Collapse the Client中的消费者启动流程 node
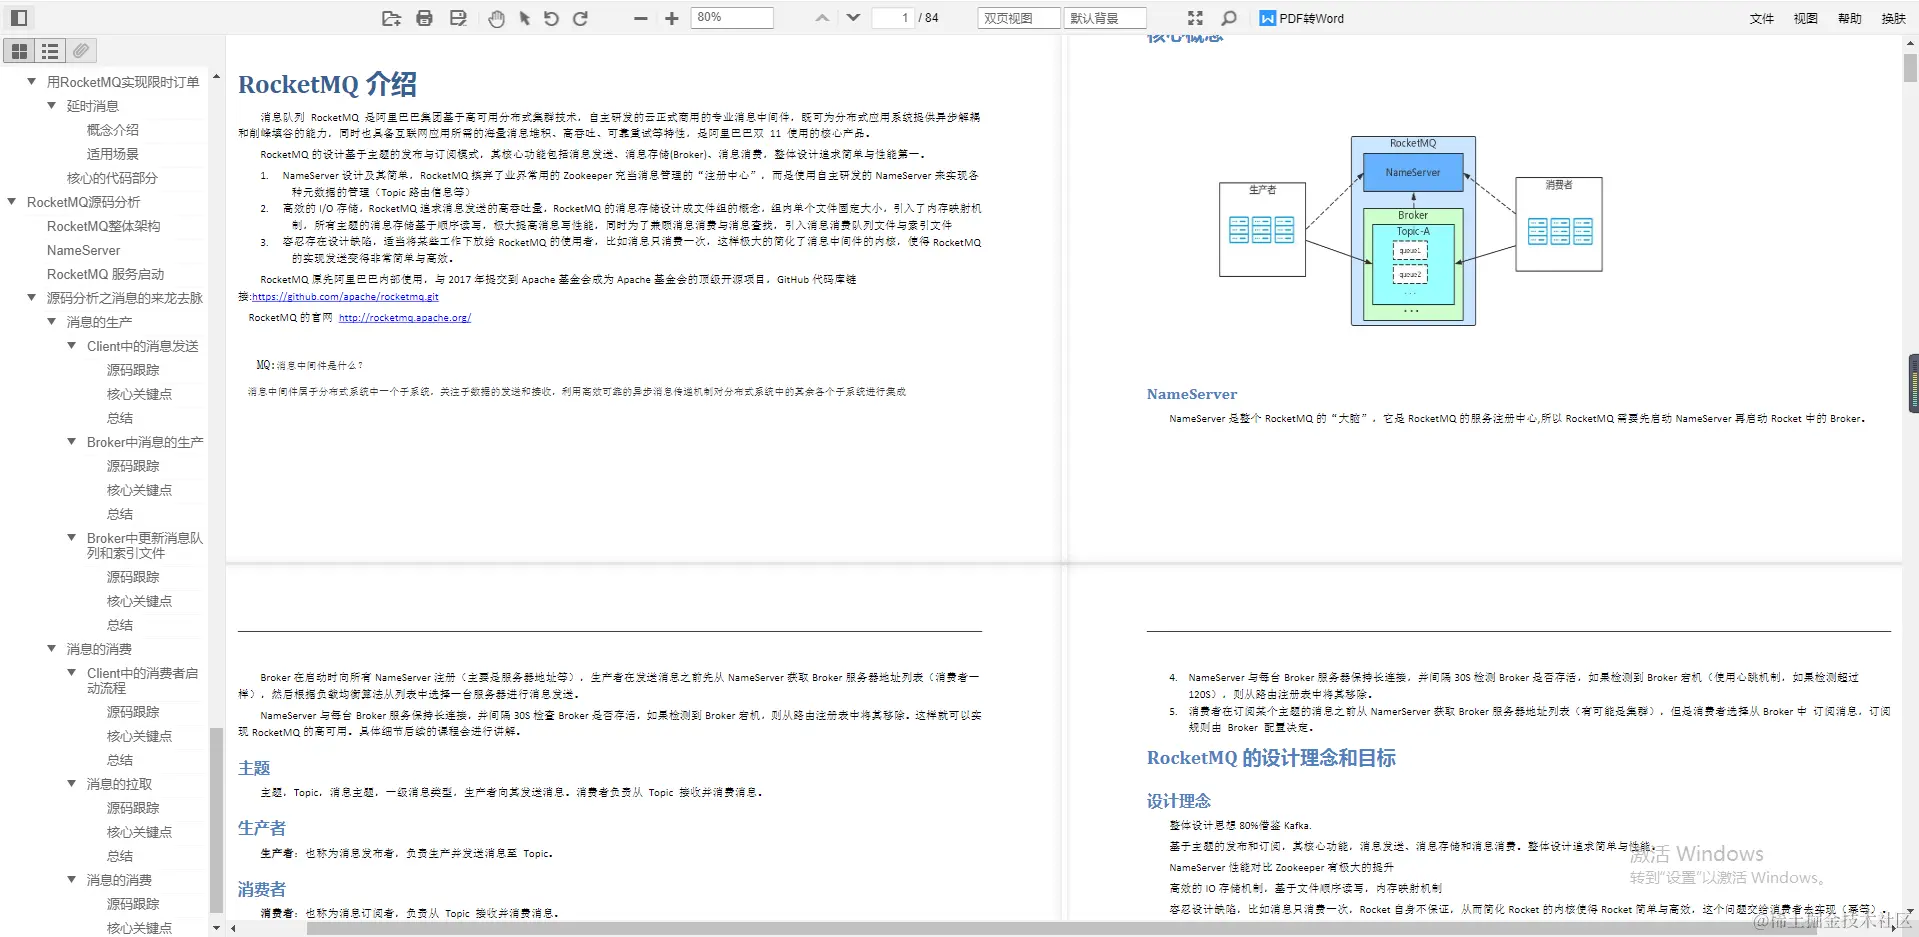1919x937 pixels. click(72, 672)
